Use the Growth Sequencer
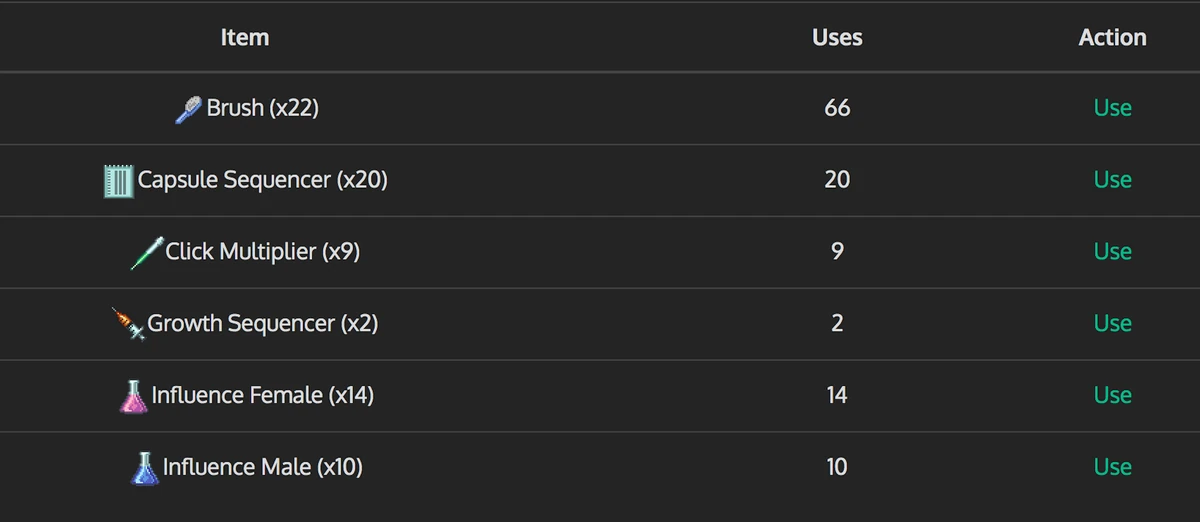 (1112, 324)
